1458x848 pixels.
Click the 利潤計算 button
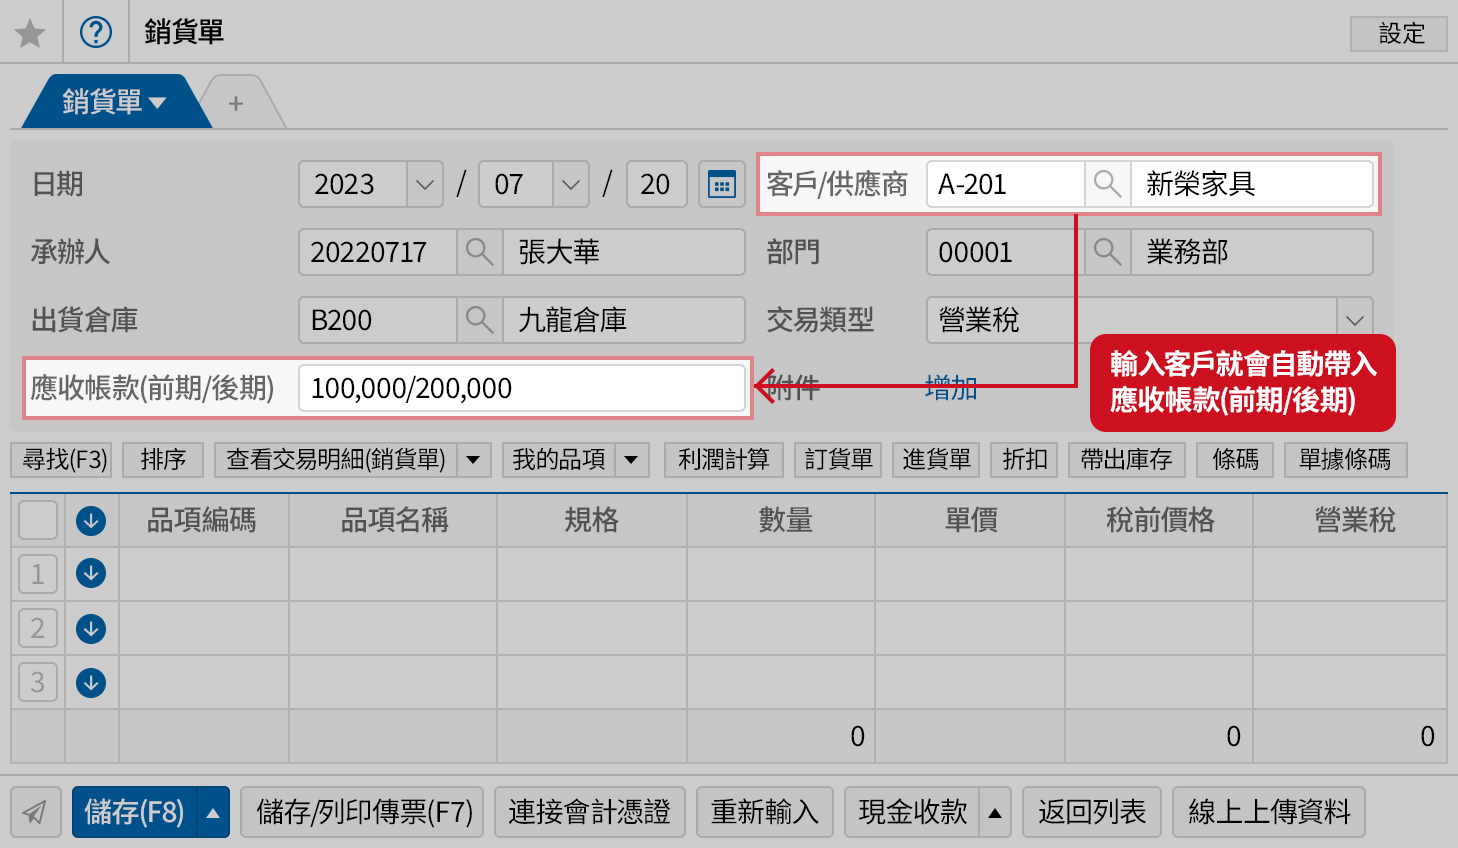[x=723, y=459]
